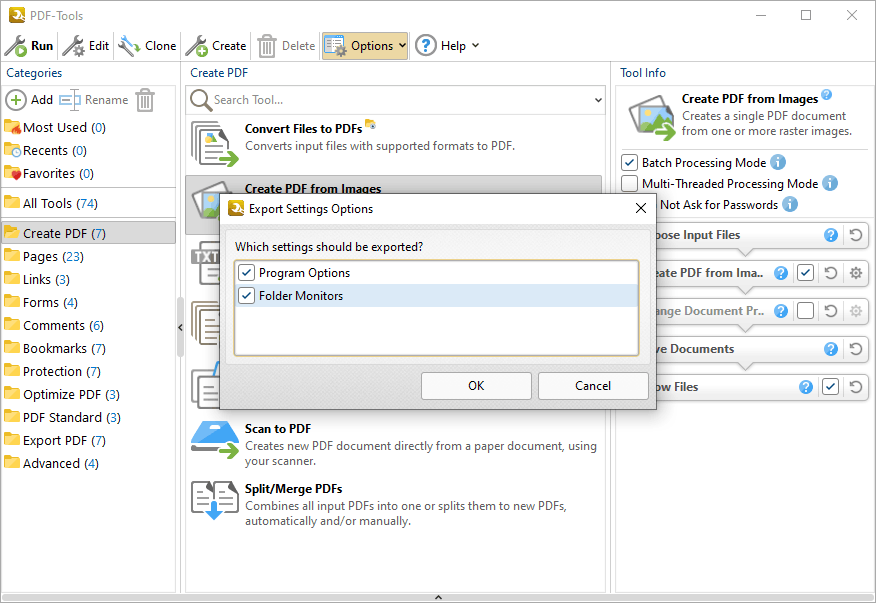This screenshot has height=603, width=876.
Task: Select Bookmarks (7) category
Action: click(55, 348)
